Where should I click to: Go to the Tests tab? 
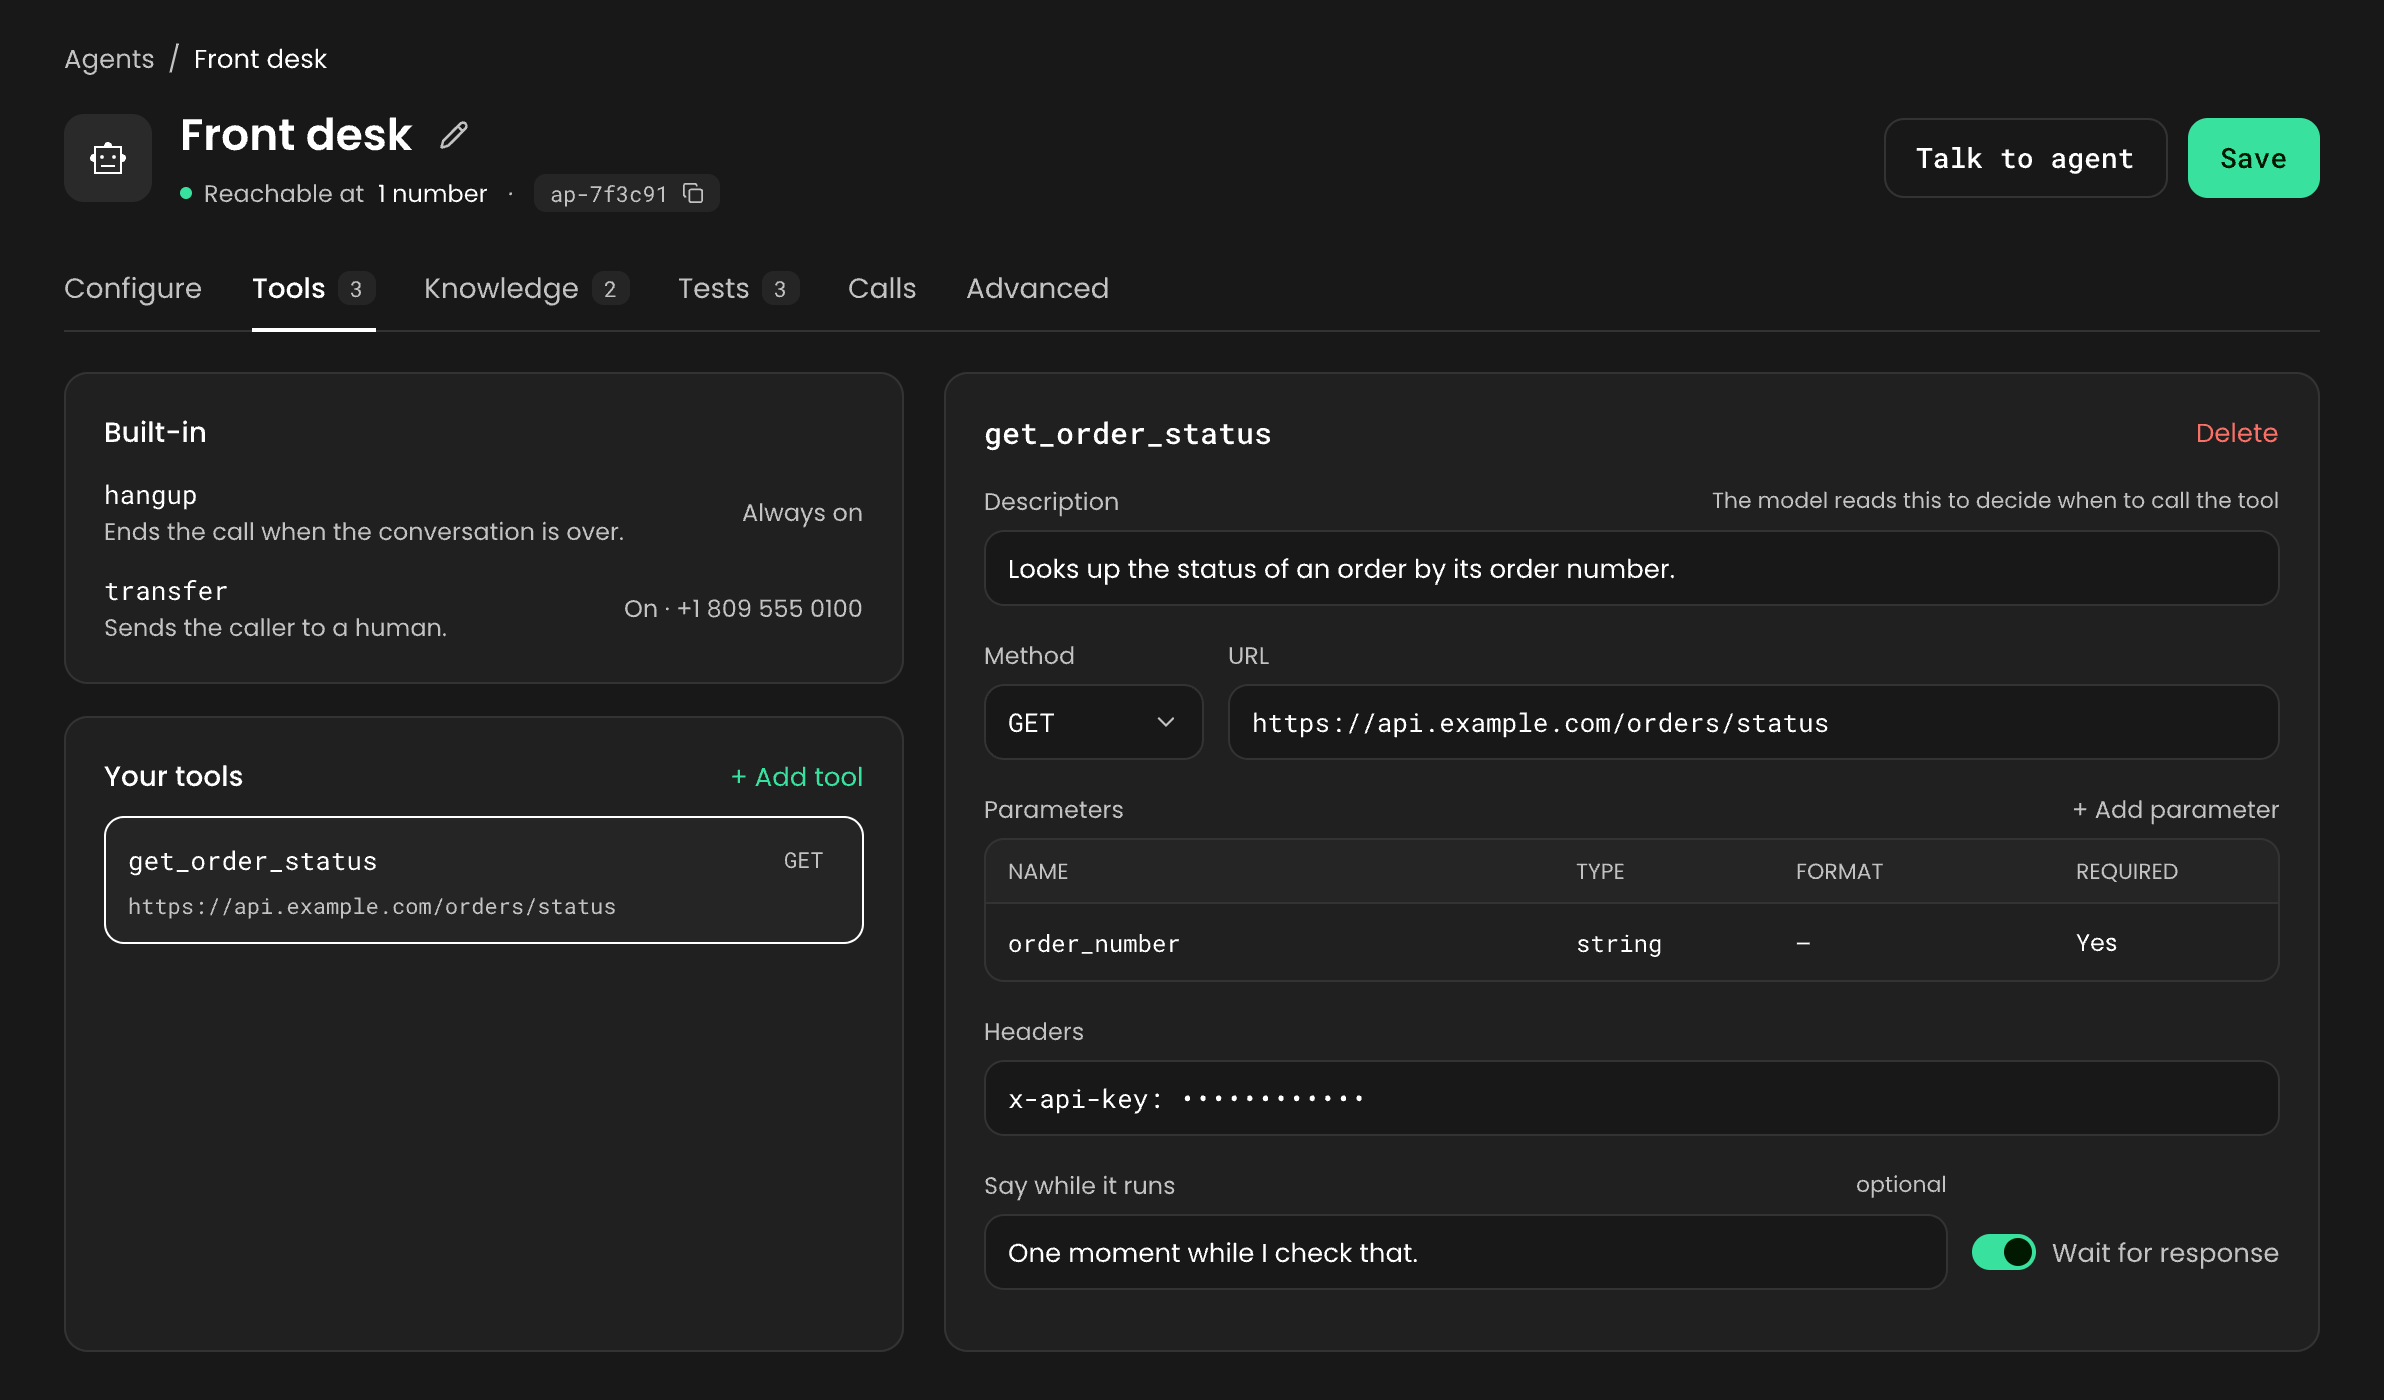click(x=738, y=288)
